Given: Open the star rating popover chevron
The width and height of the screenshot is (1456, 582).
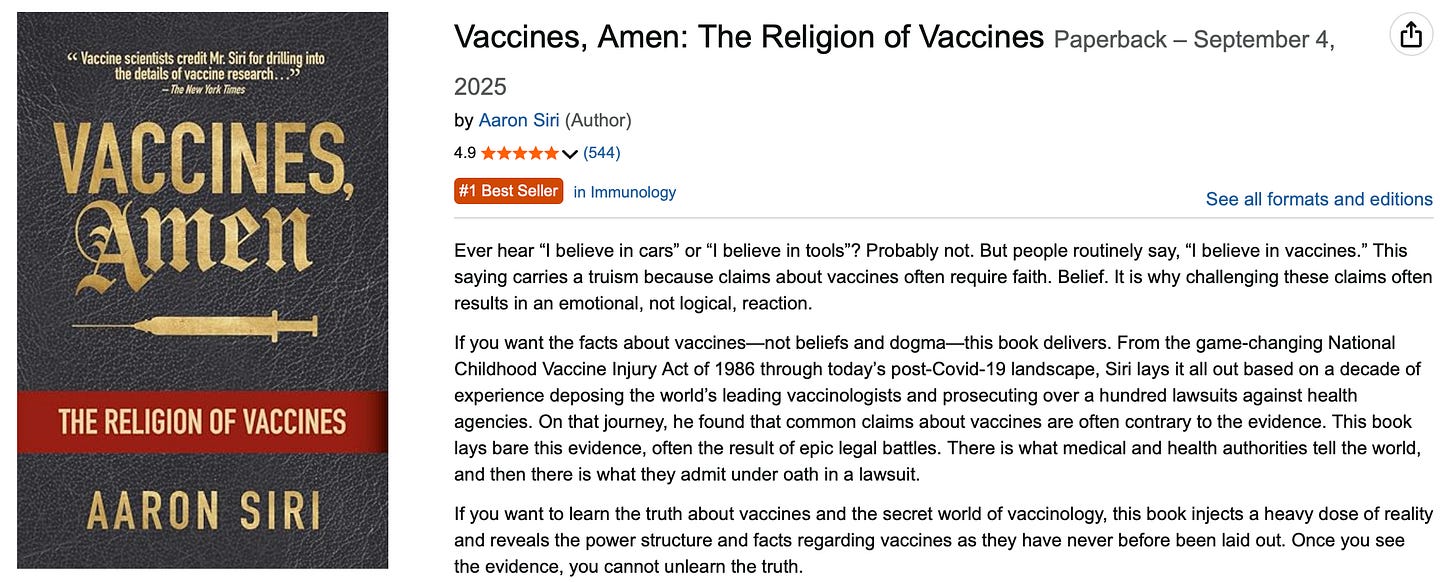Looking at the screenshot, I should [x=570, y=153].
